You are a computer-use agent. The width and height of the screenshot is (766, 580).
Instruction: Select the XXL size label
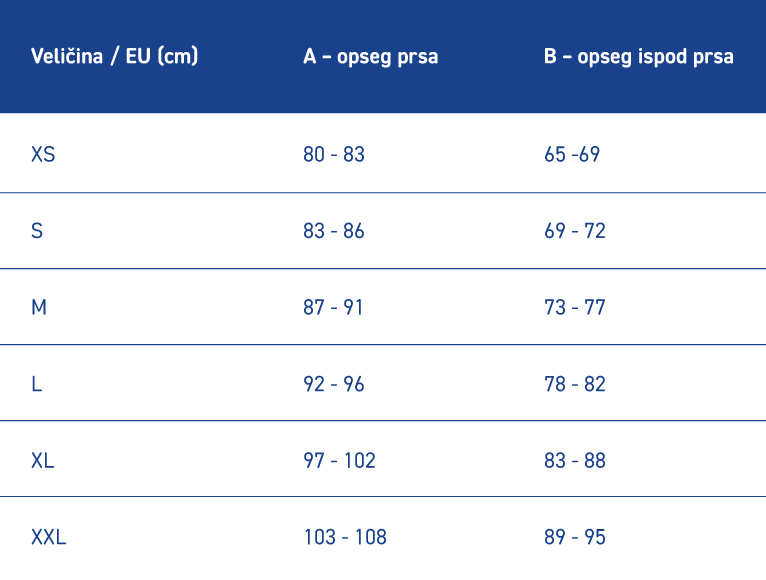[x=48, y=537]
